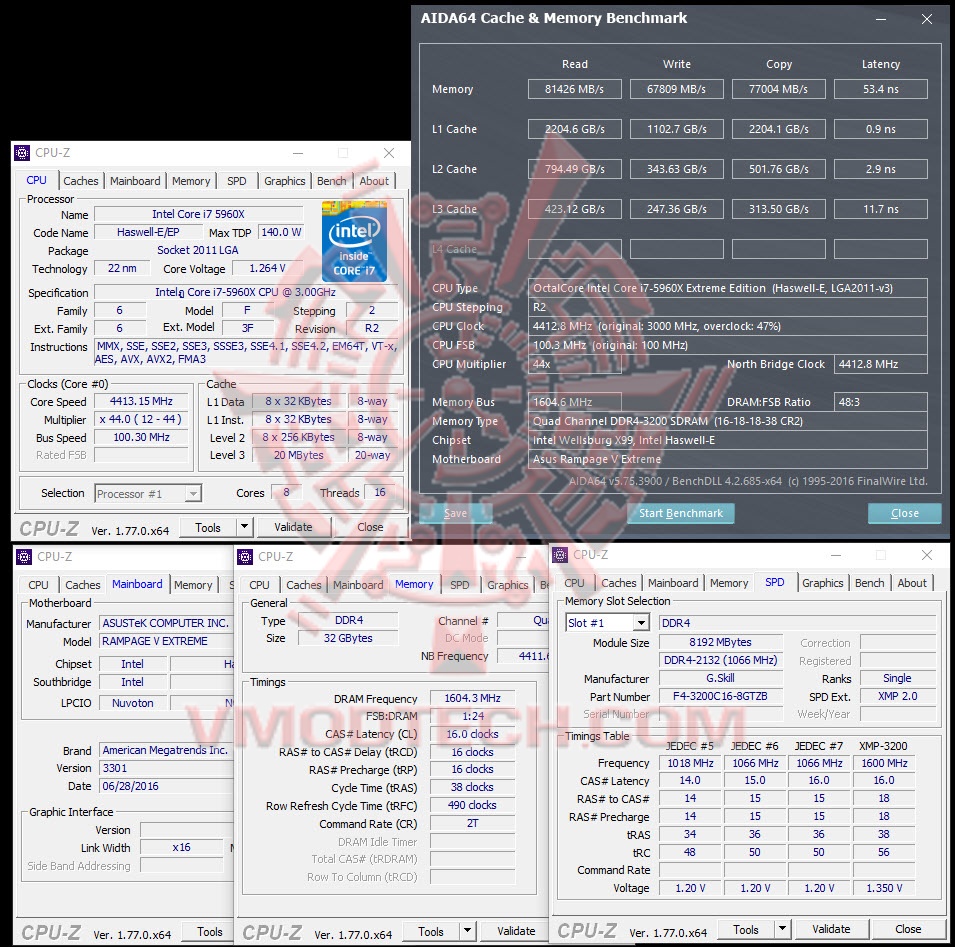The image size is (955, 947).
Task: Click L3 Cache Copy 313.50 GB/s field
Action: (778, 209)
